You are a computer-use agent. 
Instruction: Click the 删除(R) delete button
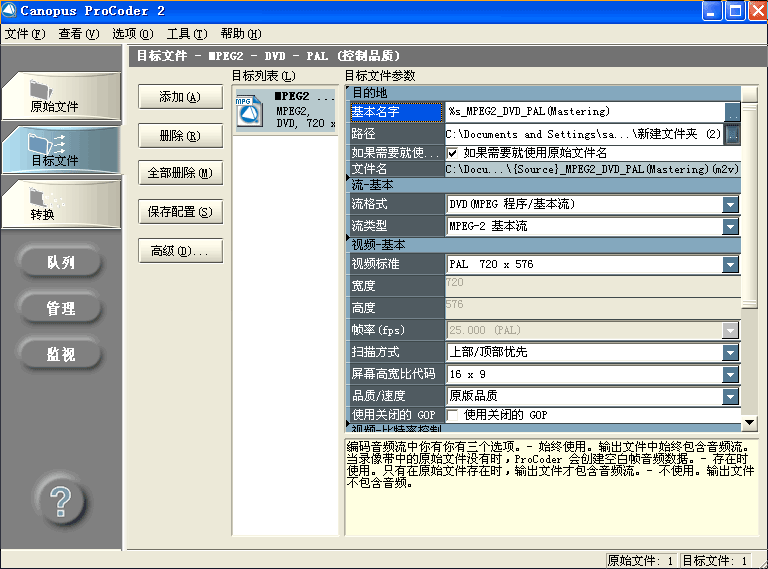180,136
